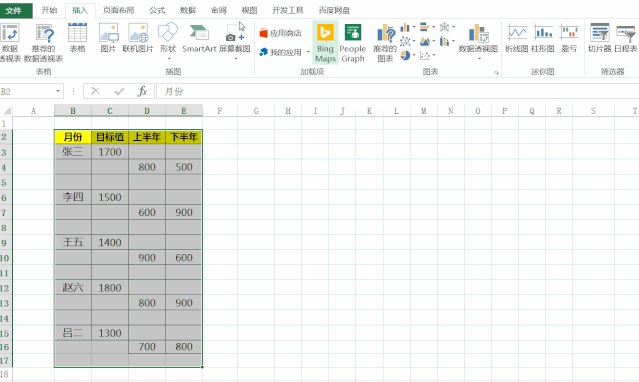Viewport: 639px width, 382px height.
Task: Insert a line chart from the Charts group
Action: pos(405,41)
